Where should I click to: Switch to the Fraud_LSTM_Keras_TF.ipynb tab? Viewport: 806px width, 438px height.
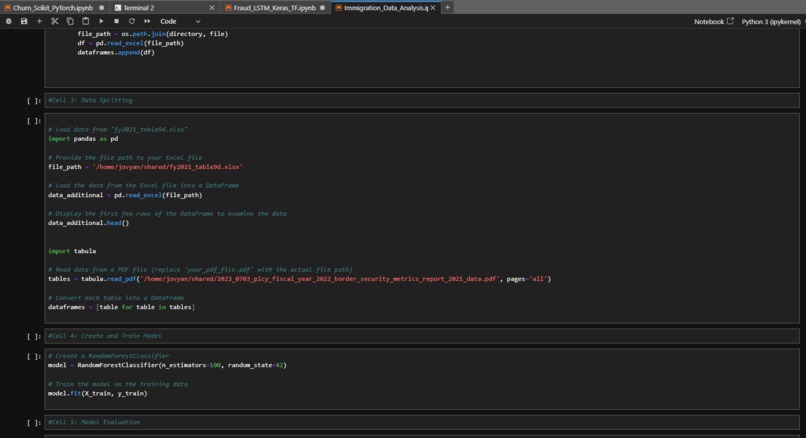click(275, 8)
